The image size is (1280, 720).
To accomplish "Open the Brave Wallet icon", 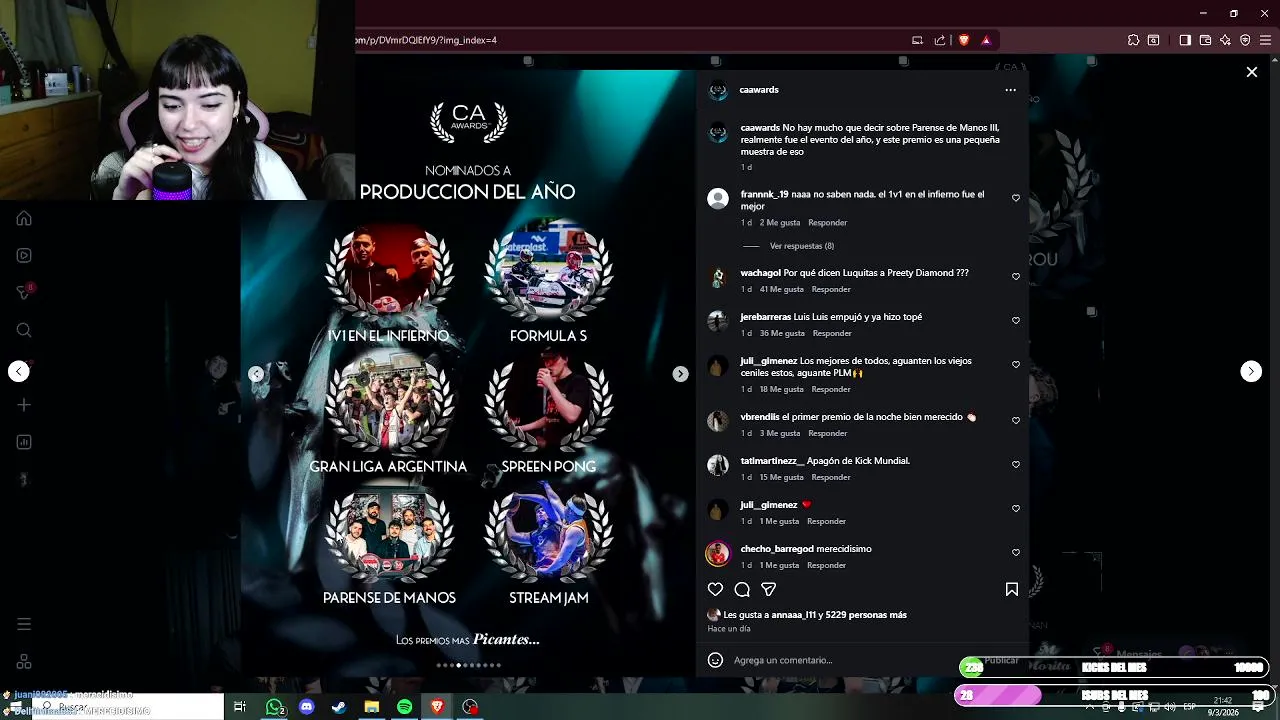I will 1205,40.
